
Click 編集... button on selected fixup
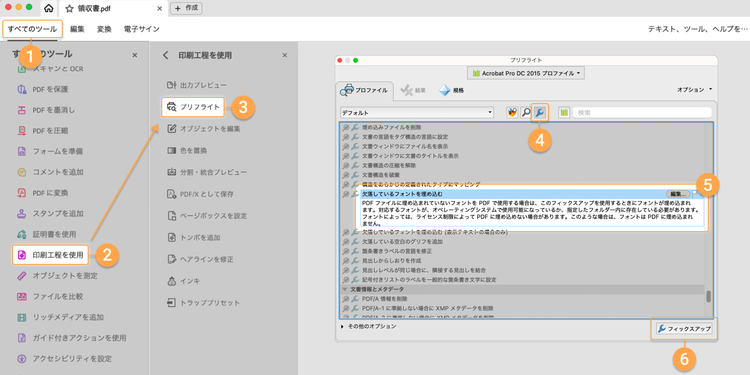(x=678, y=194)
